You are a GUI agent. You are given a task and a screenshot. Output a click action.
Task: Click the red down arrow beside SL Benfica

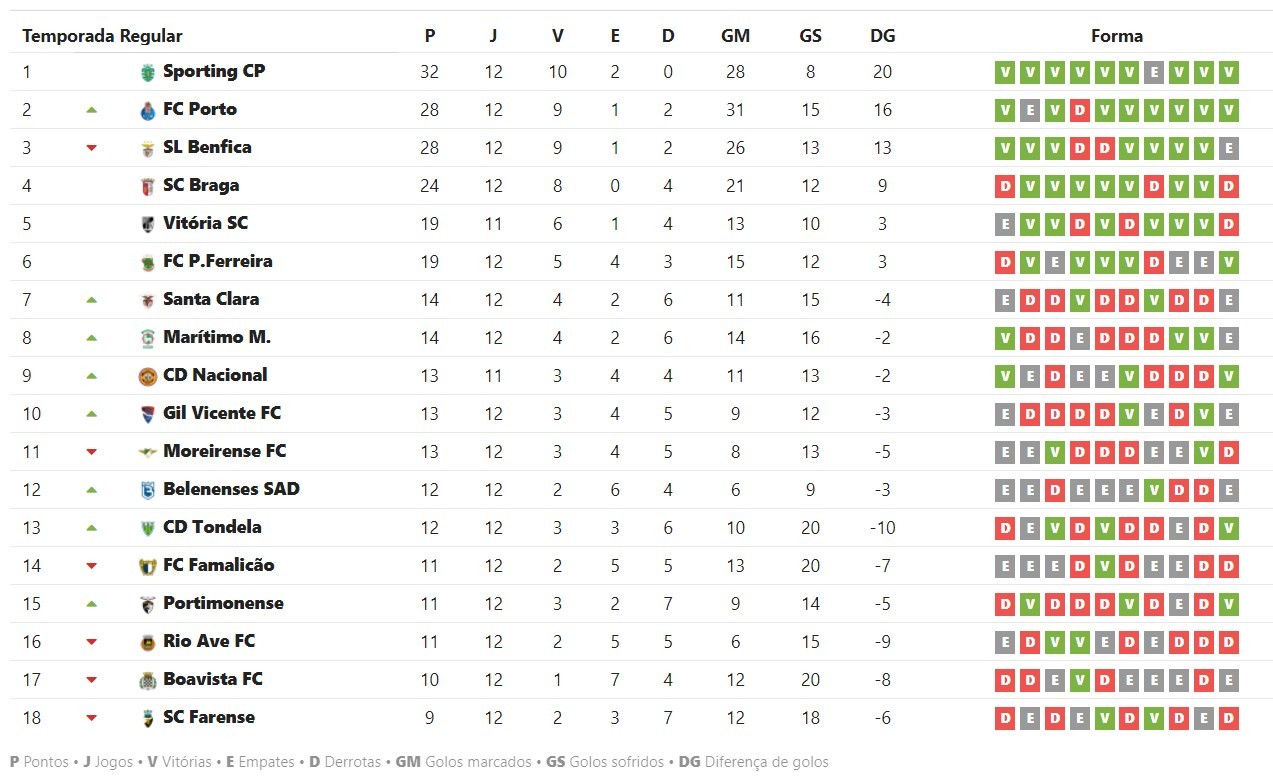[92, 148]
